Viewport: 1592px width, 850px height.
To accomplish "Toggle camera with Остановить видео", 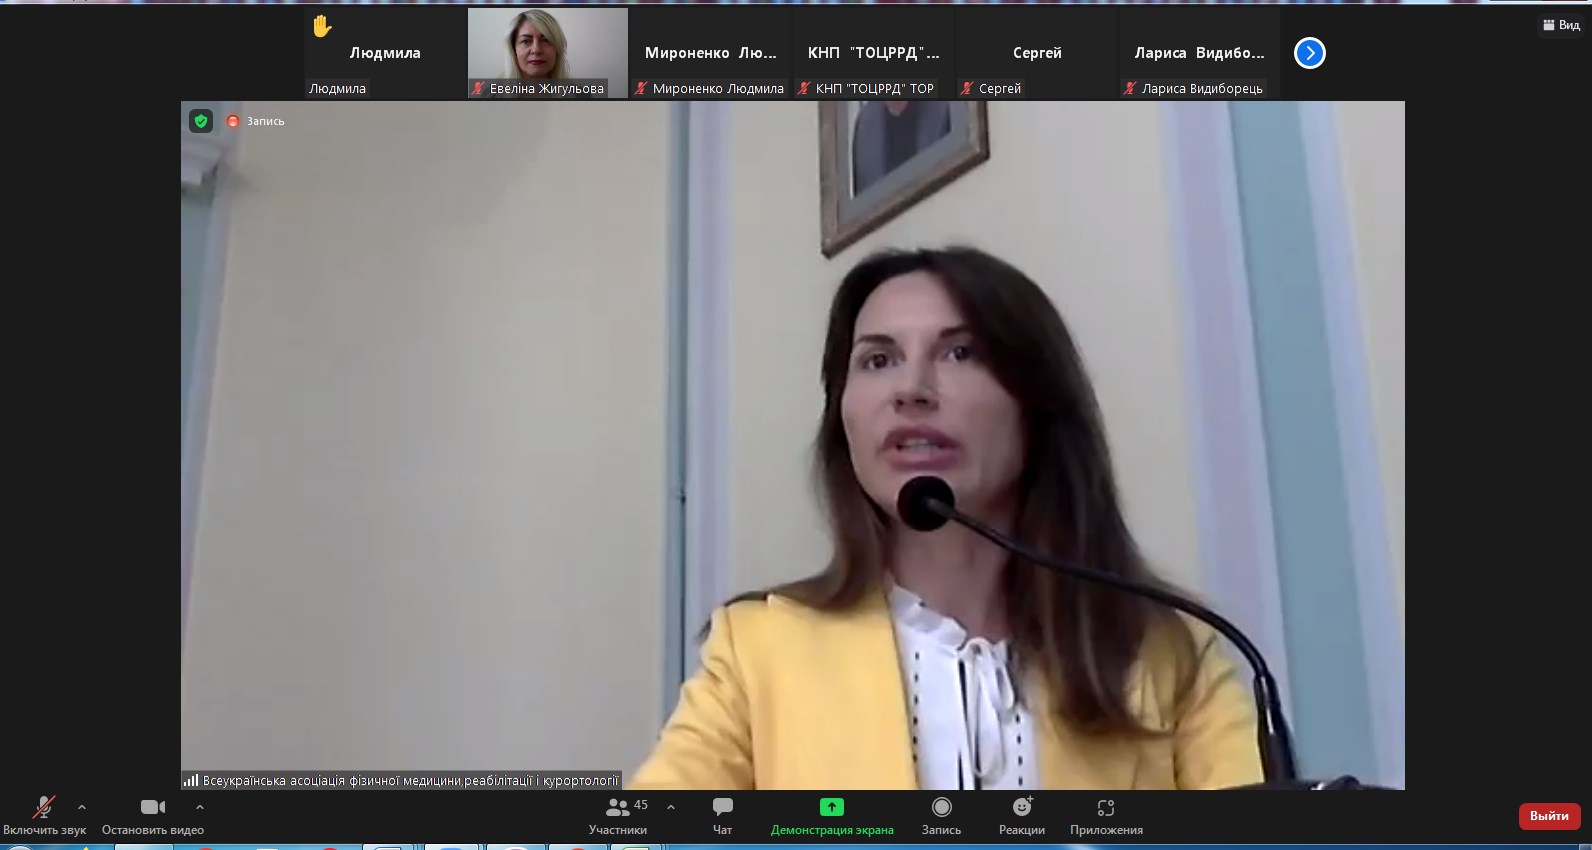I will (x=152, y=808).
